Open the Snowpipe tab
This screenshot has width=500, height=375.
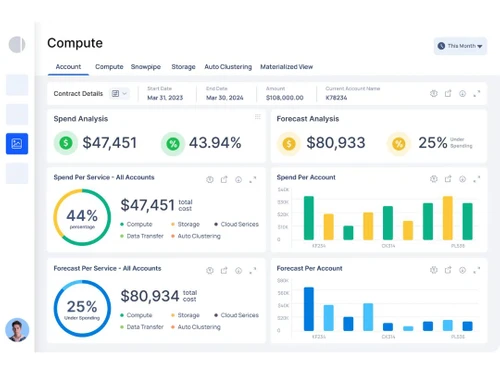coord(146,67)
